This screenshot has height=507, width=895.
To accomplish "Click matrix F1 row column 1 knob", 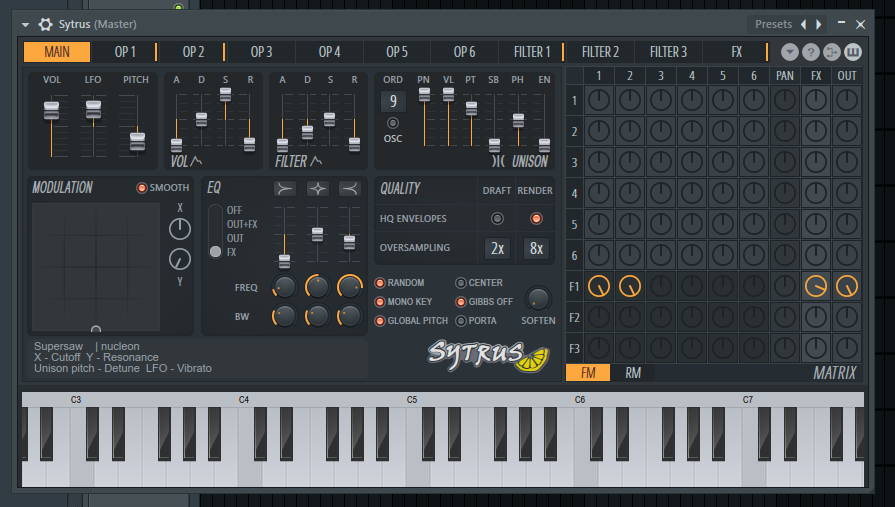I will tap(599, 286).
